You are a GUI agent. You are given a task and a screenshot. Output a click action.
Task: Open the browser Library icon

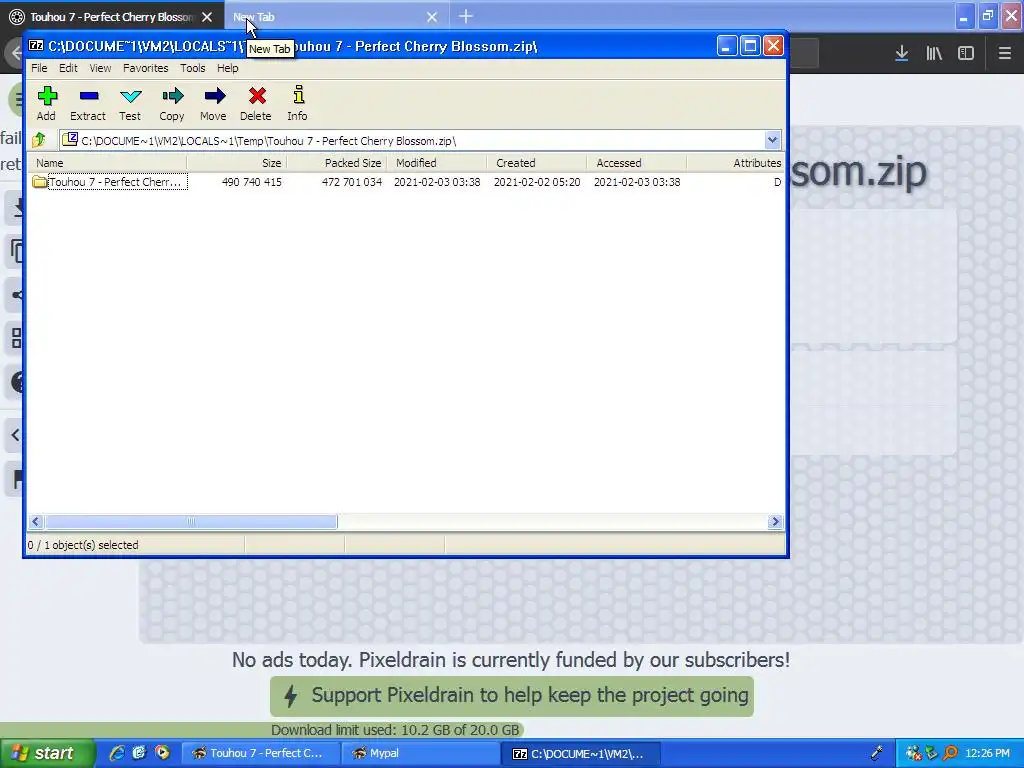(934, 54)
